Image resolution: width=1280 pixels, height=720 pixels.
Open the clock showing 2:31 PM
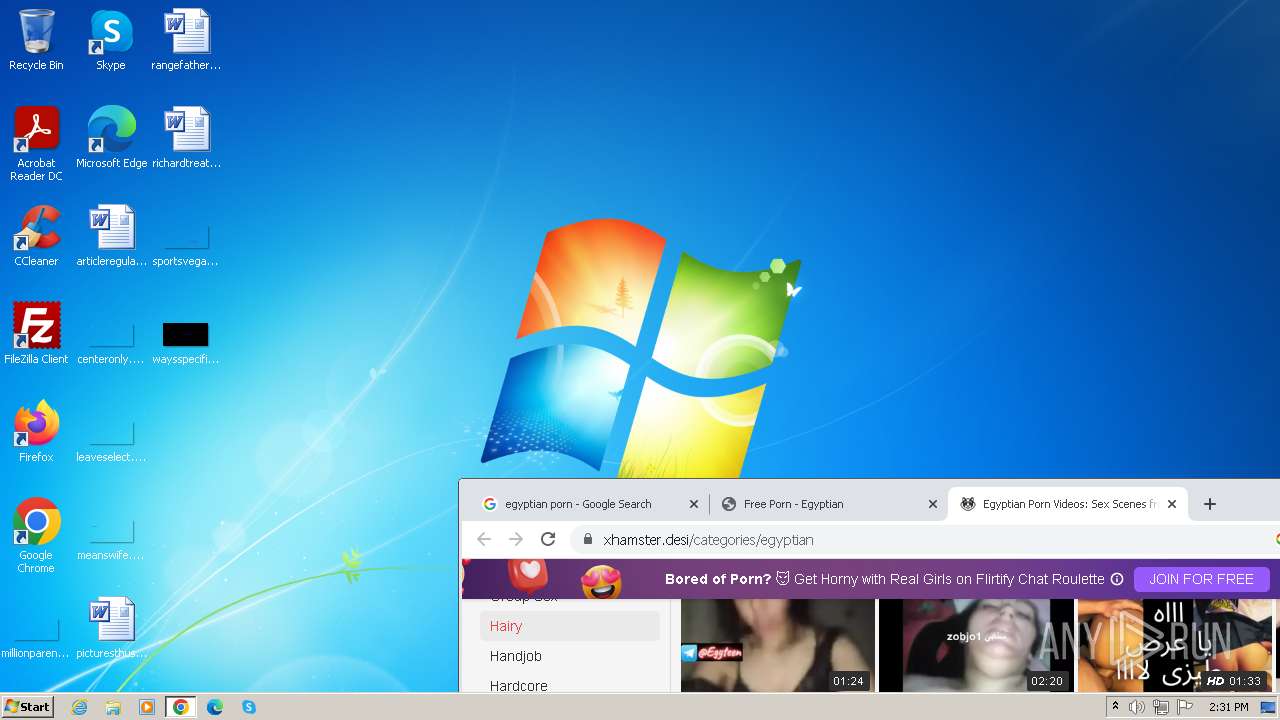coord(1229,707)
